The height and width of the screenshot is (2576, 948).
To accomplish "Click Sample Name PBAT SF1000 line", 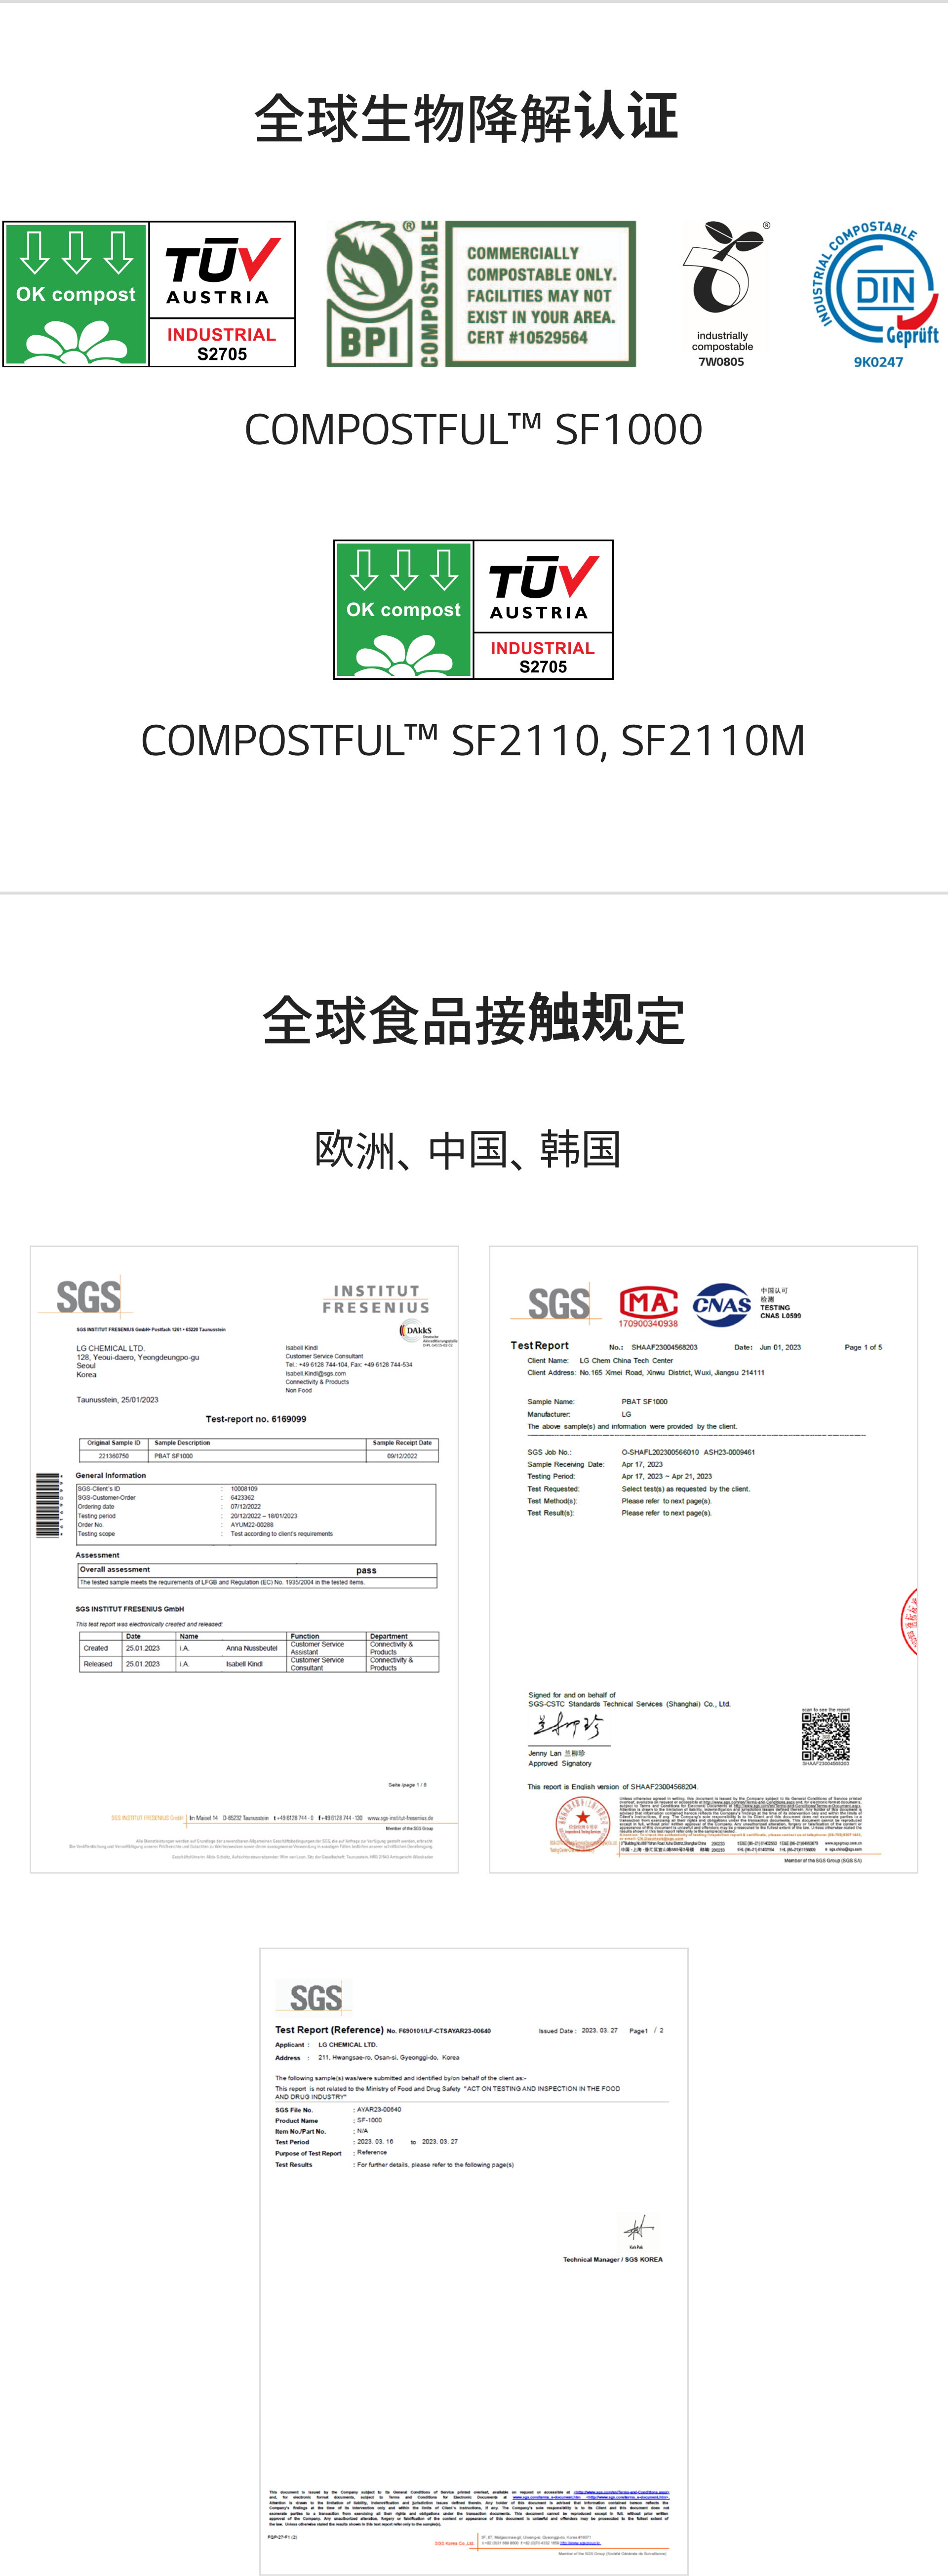I will [598, 1402].
